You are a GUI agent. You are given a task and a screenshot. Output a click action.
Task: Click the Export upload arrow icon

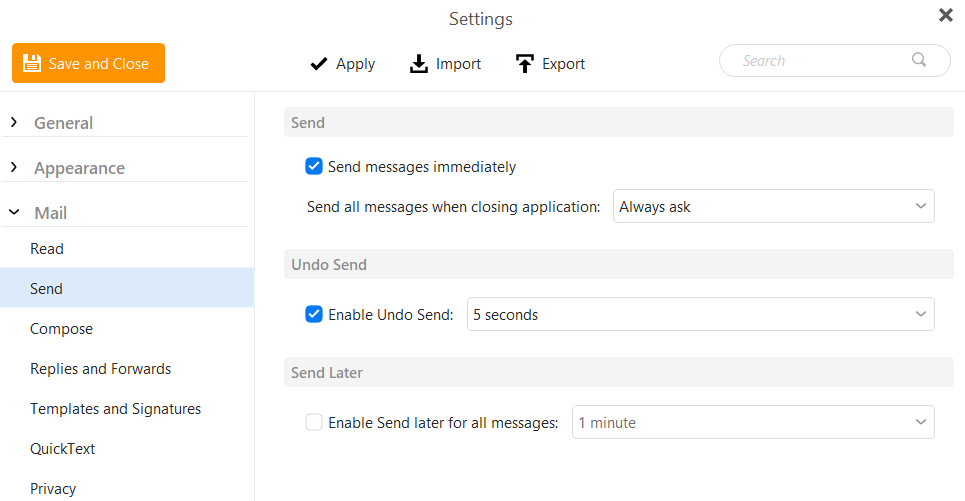(x=524, y=63)
